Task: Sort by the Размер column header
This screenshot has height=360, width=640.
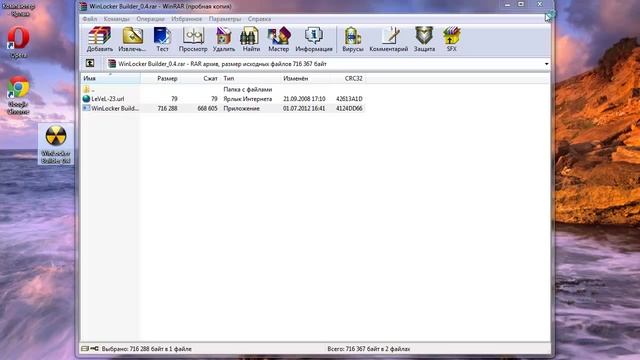Action: coord(160,78)
